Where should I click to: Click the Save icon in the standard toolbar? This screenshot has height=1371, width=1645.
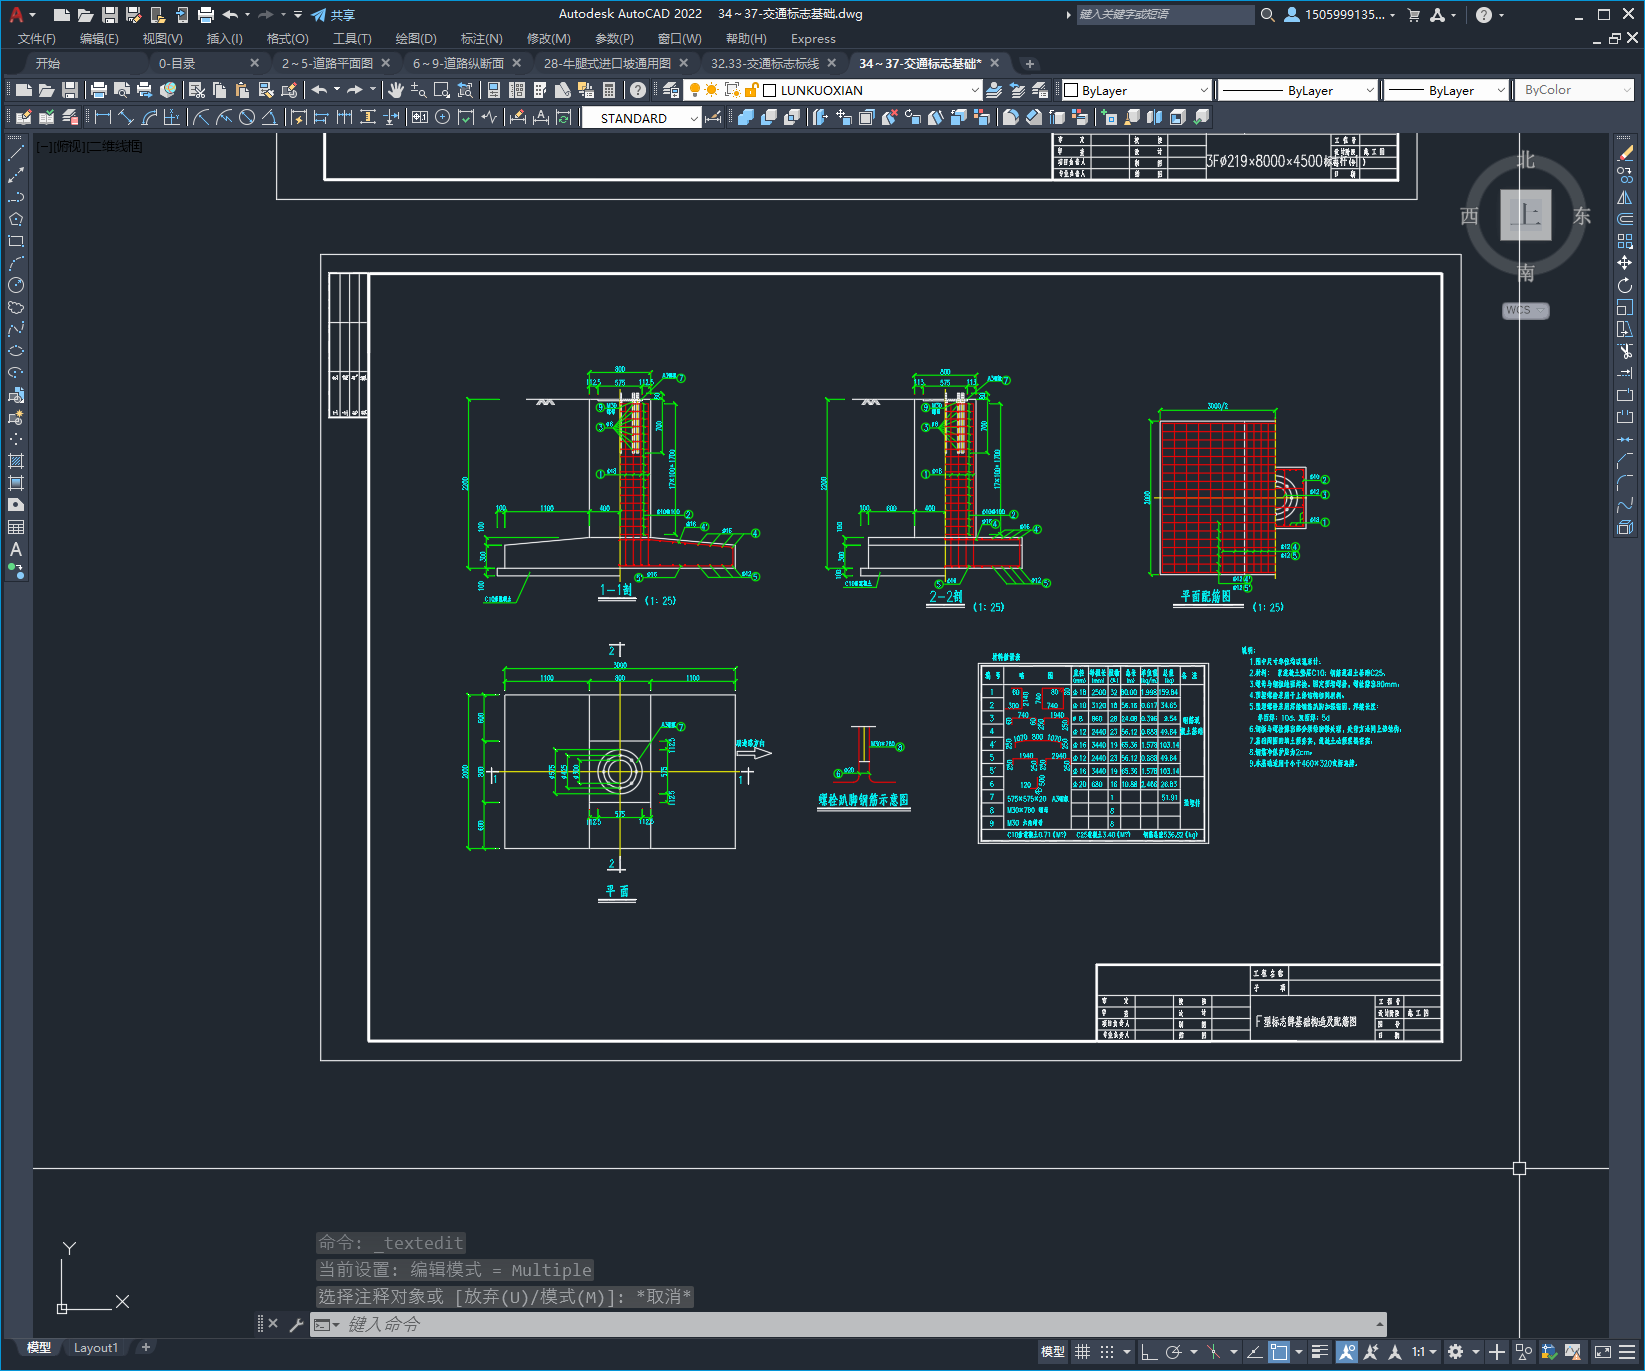coord(70,90)
